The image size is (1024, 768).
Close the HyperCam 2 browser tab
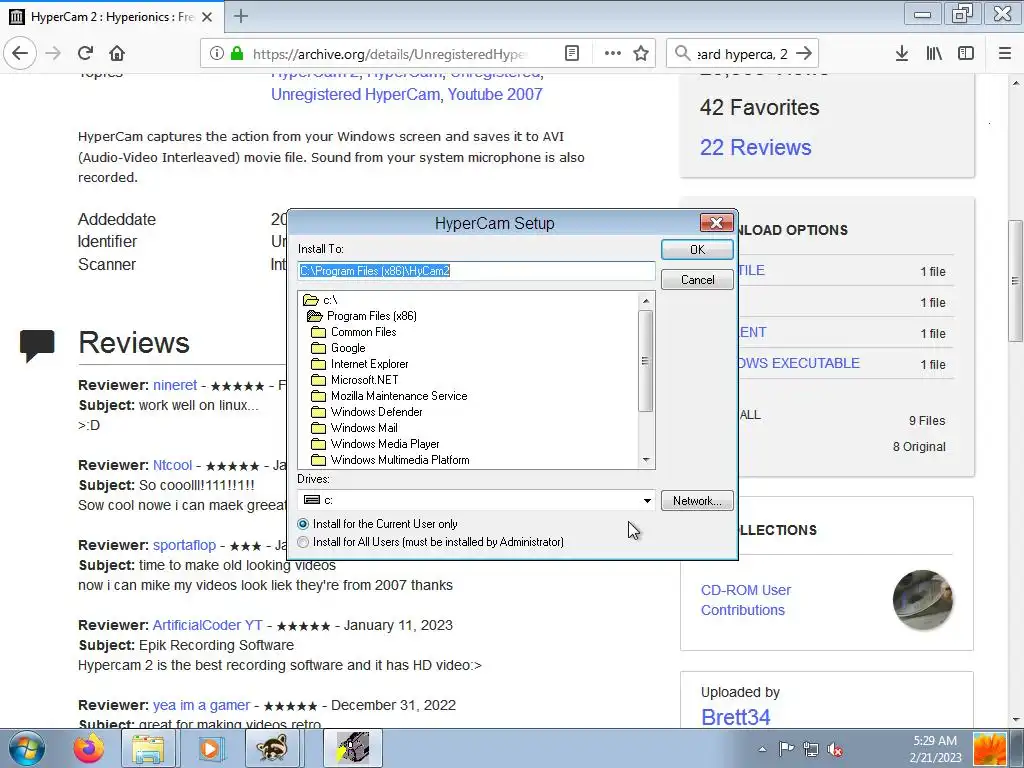[207, 17]
